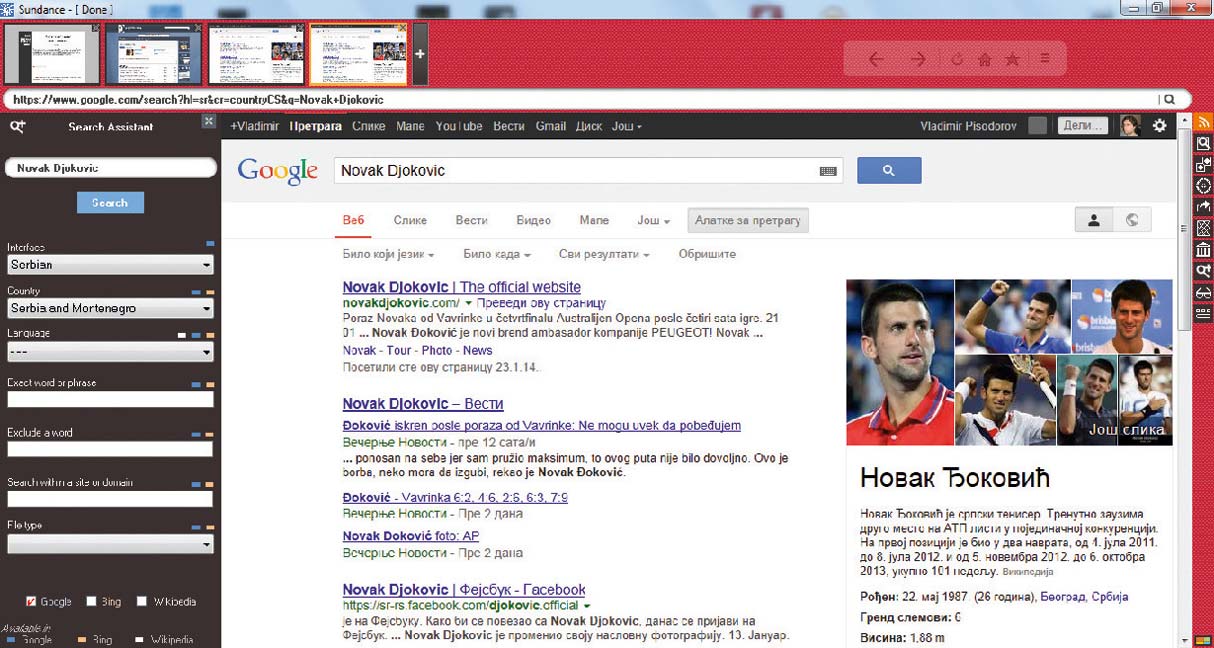Reload the page with the refresh icon
The height and width of the screenshot is (648, 1214).
957,60
